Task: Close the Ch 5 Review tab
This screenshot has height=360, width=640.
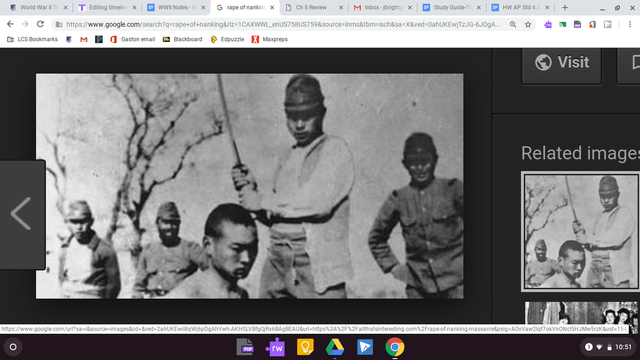Action: [341, 7]
